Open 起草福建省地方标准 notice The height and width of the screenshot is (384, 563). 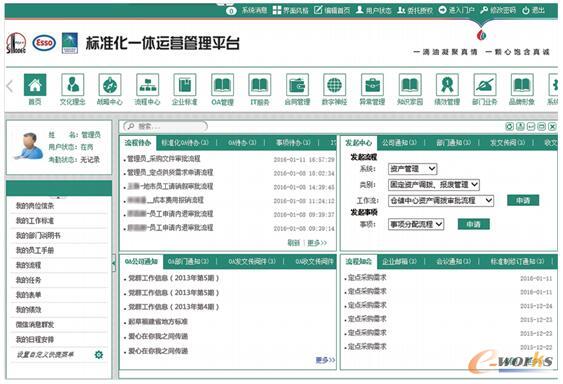click(x=158, y=322)
